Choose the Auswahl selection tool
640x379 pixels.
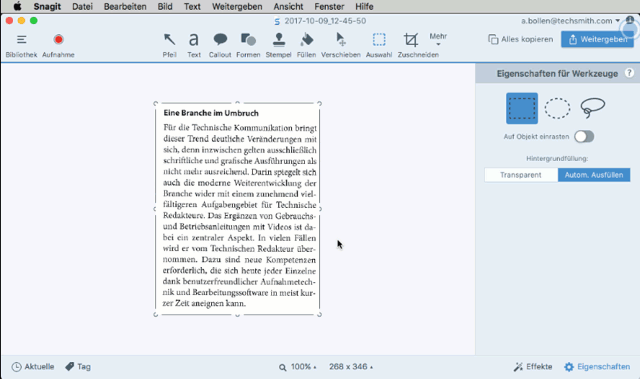point(379,45)
